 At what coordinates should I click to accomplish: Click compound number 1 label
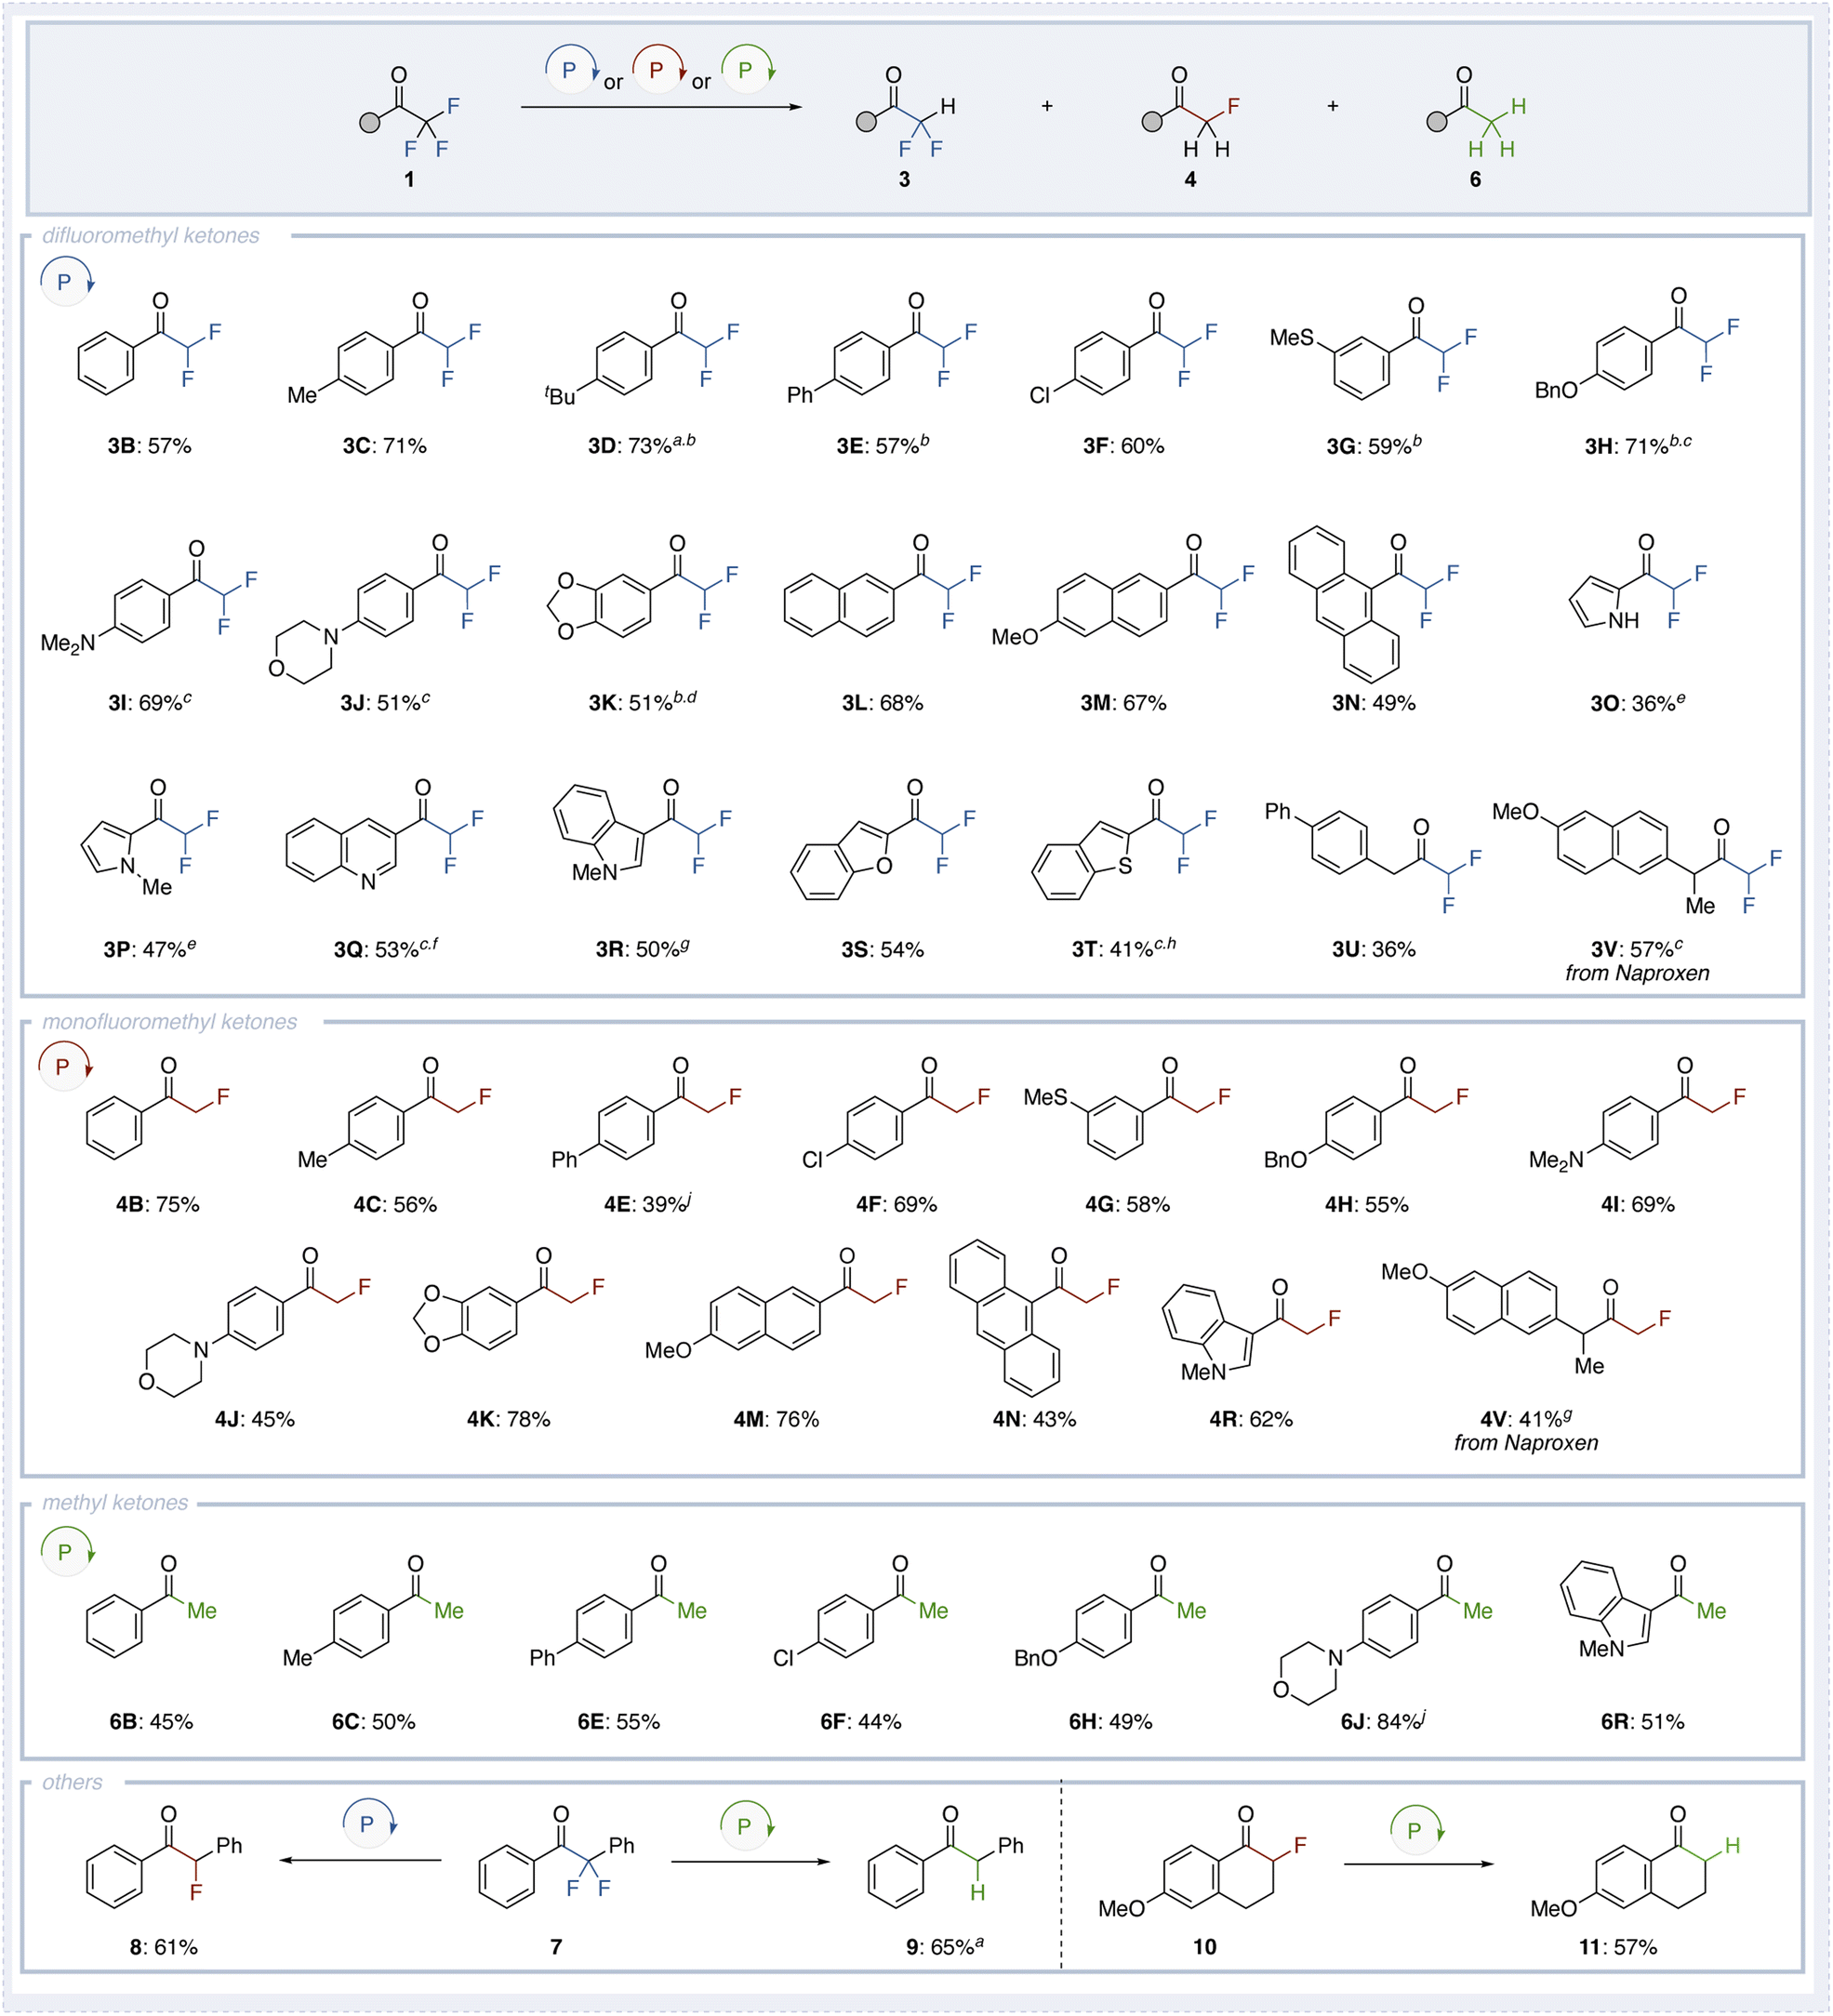(x=409, y=179)
